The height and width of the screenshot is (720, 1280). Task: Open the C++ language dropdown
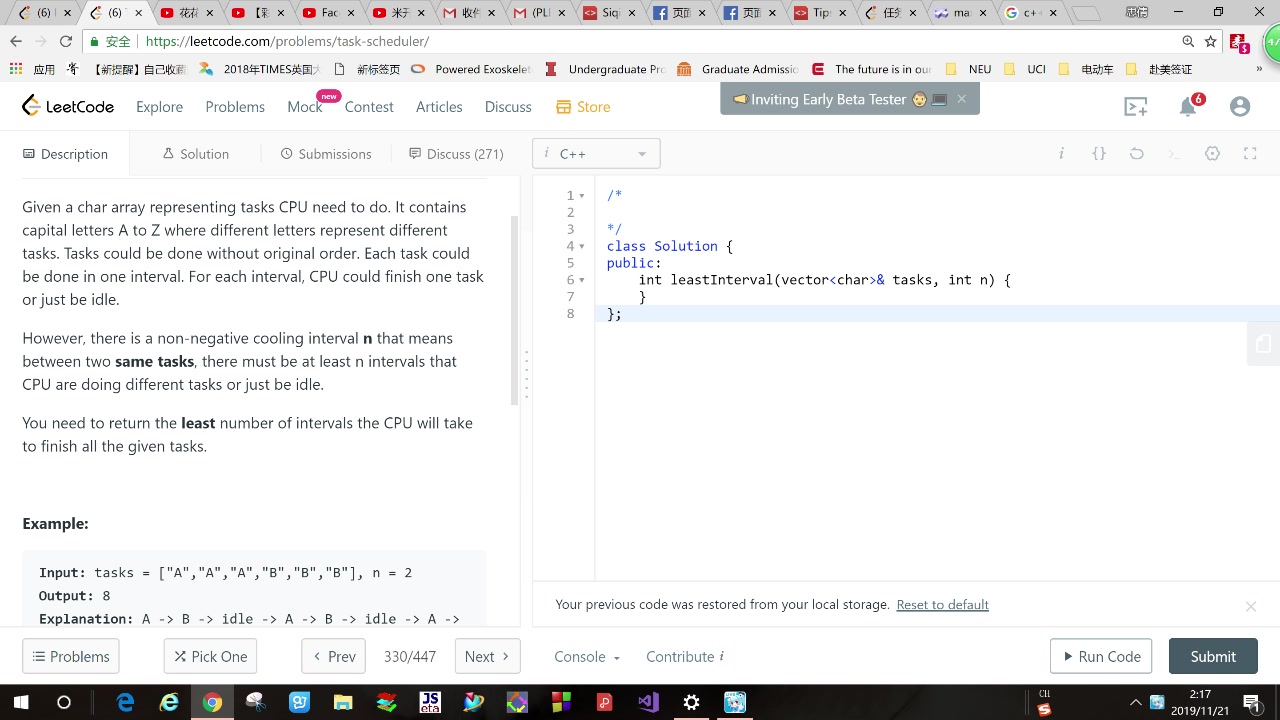595,153
